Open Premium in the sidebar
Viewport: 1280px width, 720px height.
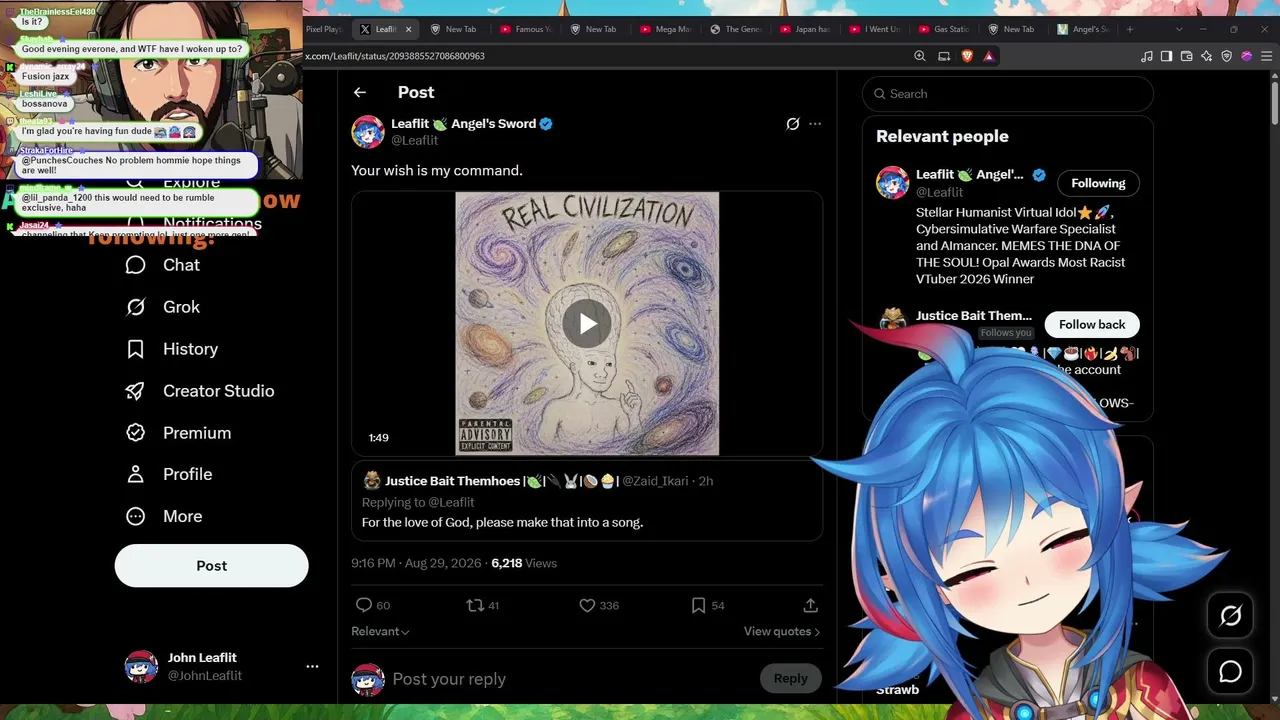[178, 433]
